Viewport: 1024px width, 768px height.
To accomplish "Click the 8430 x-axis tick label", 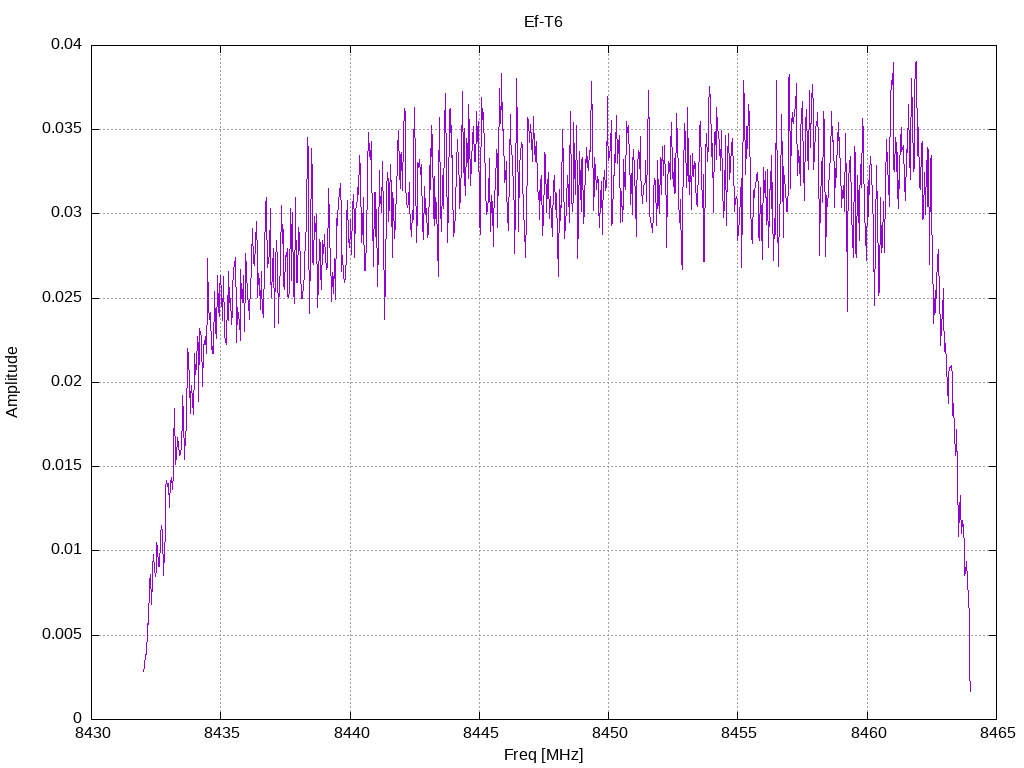I will click(x=92, y=733).
